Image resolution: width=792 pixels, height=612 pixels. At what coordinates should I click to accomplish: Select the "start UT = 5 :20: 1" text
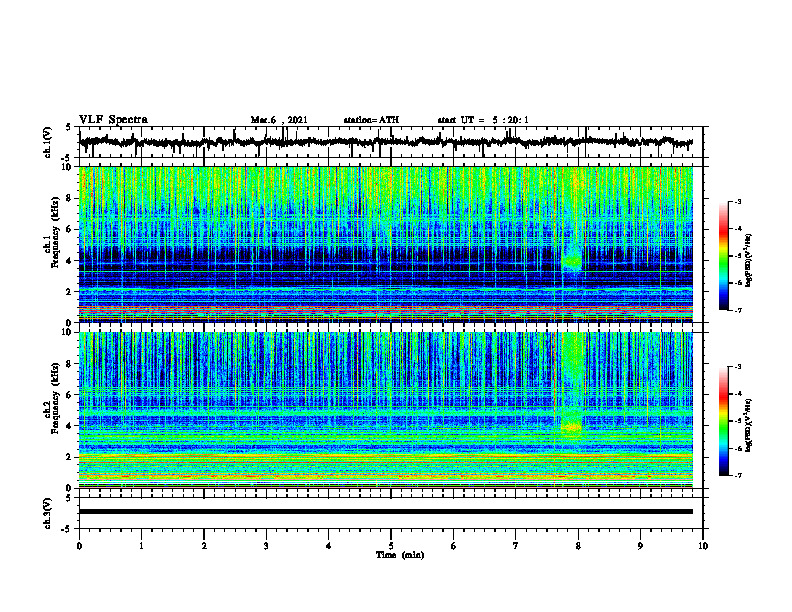(483, 120)
